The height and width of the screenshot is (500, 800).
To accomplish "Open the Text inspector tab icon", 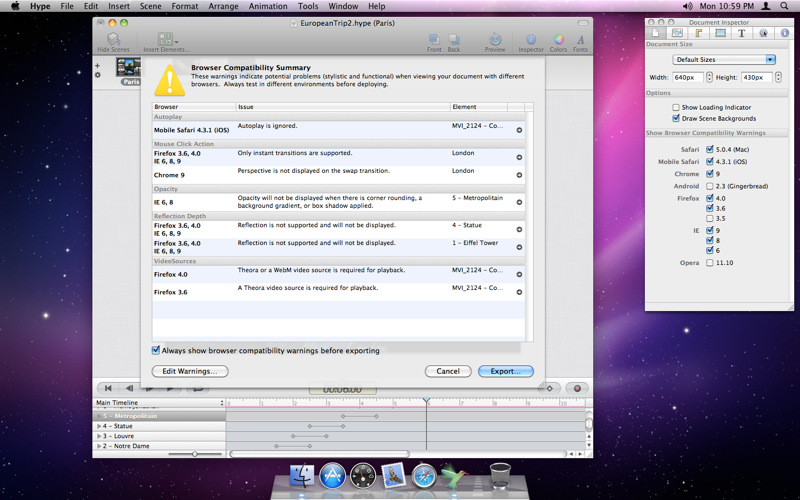I will [741, 32].
